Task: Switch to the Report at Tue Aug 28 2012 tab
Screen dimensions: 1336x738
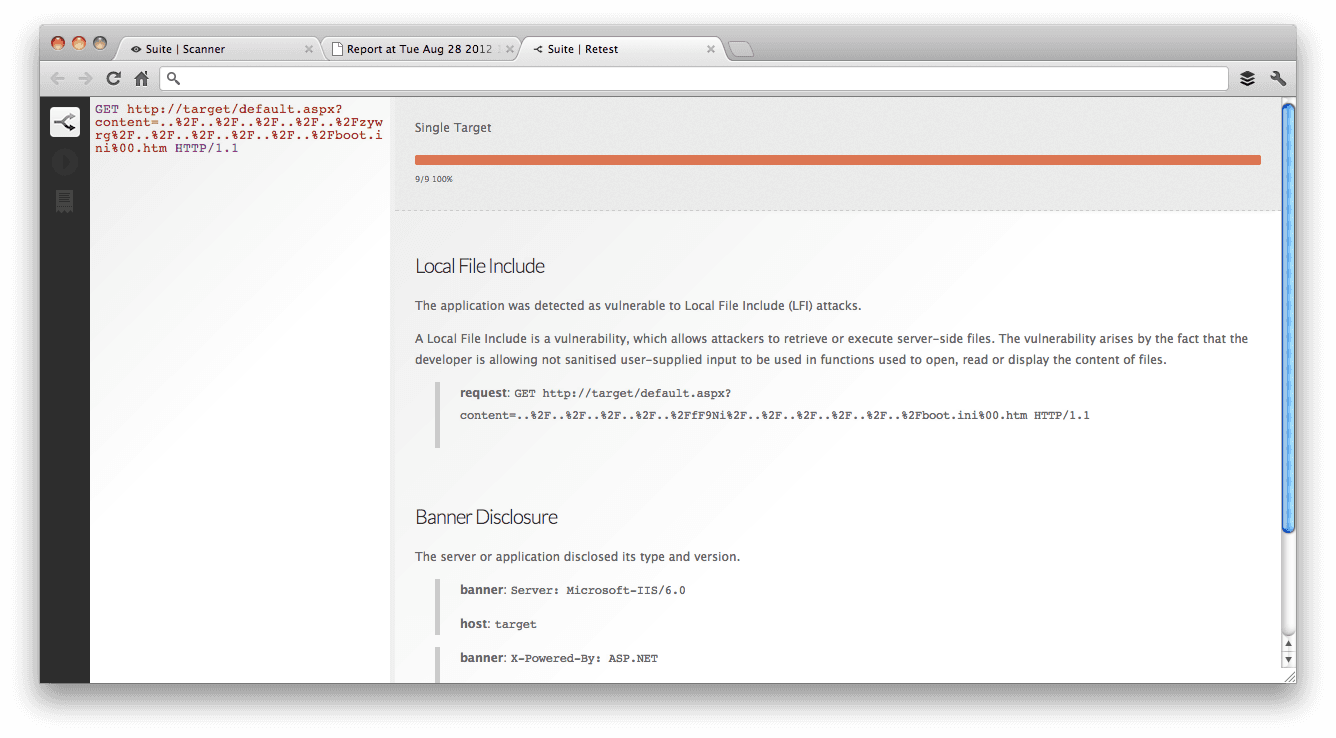Action: pos(420,49)
